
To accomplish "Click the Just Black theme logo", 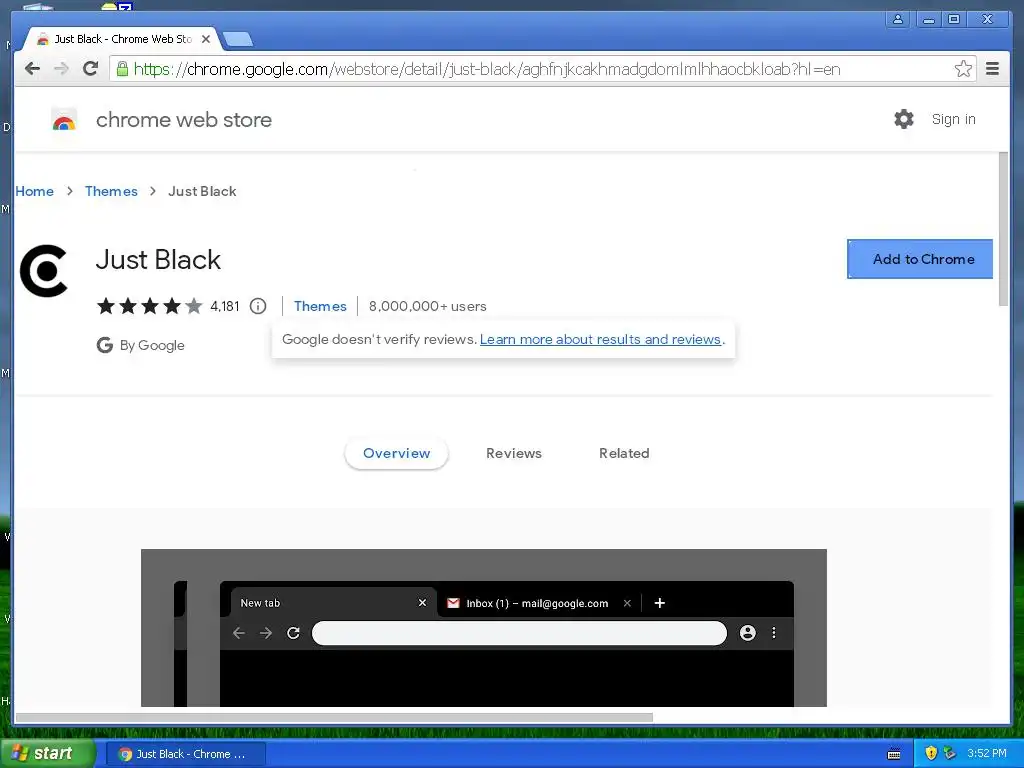I will point(44,271).
